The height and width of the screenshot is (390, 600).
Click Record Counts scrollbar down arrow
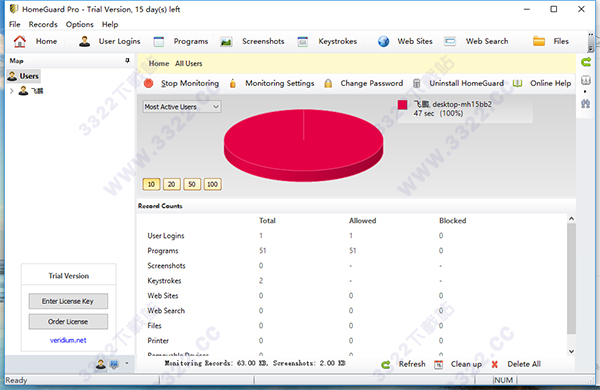click(571, 351)
